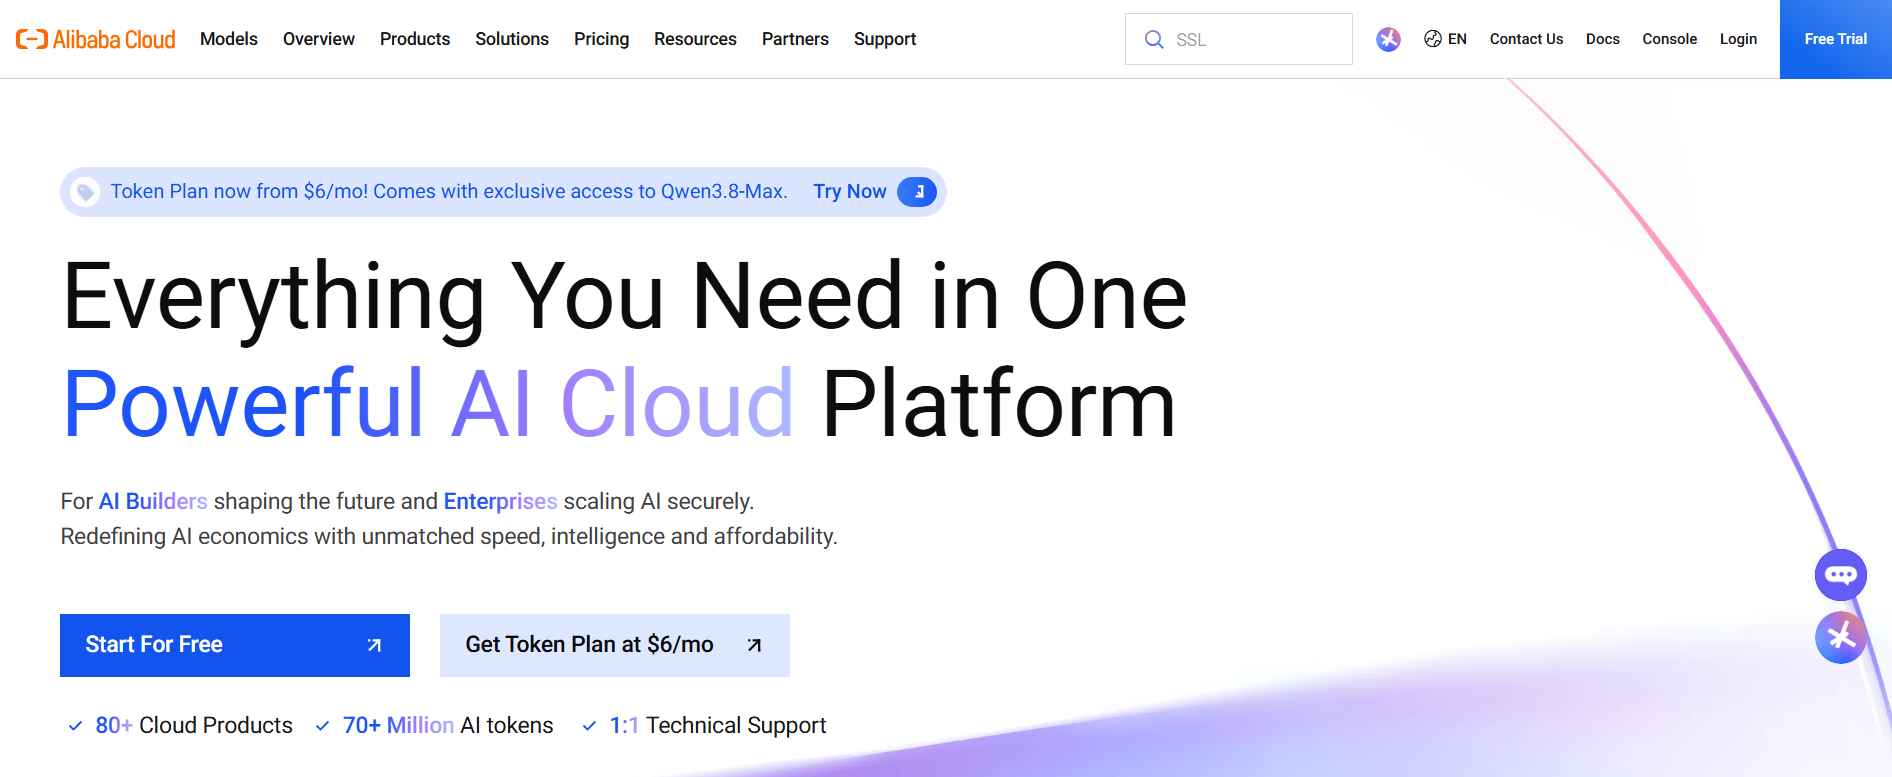Click the AI Builders highlighted text

[153, 501]
